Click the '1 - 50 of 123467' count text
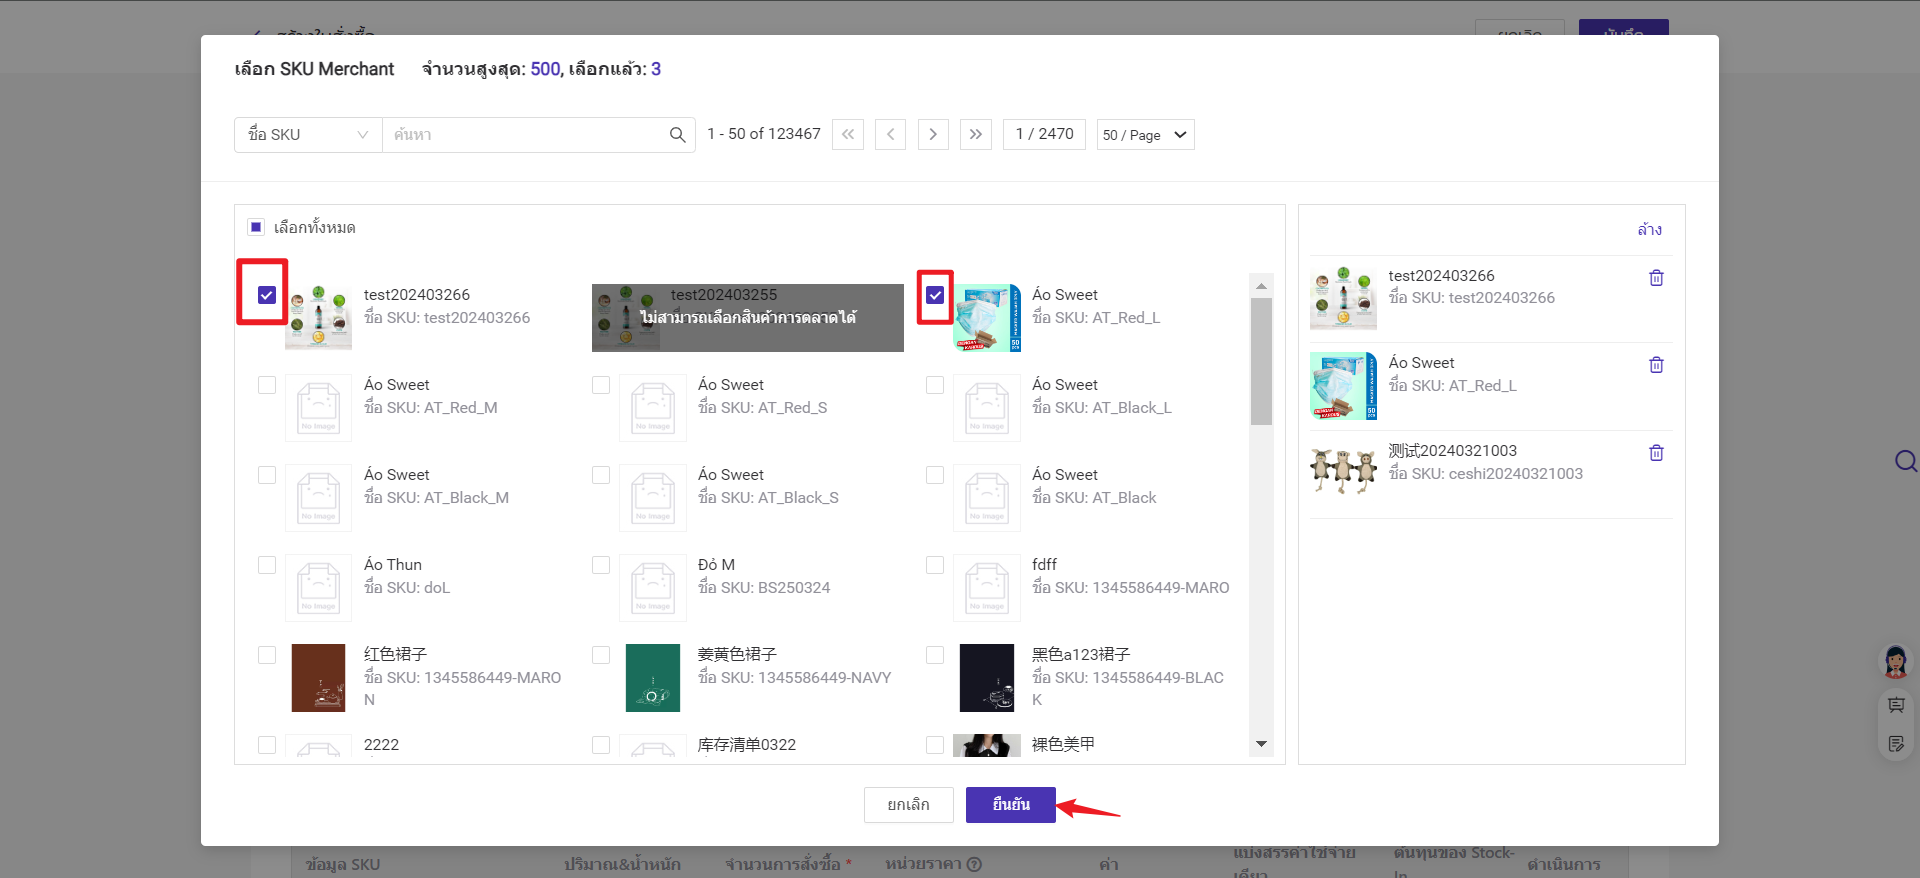The height and width of the screenshot is (878, 1920). (x=764, y=134)
